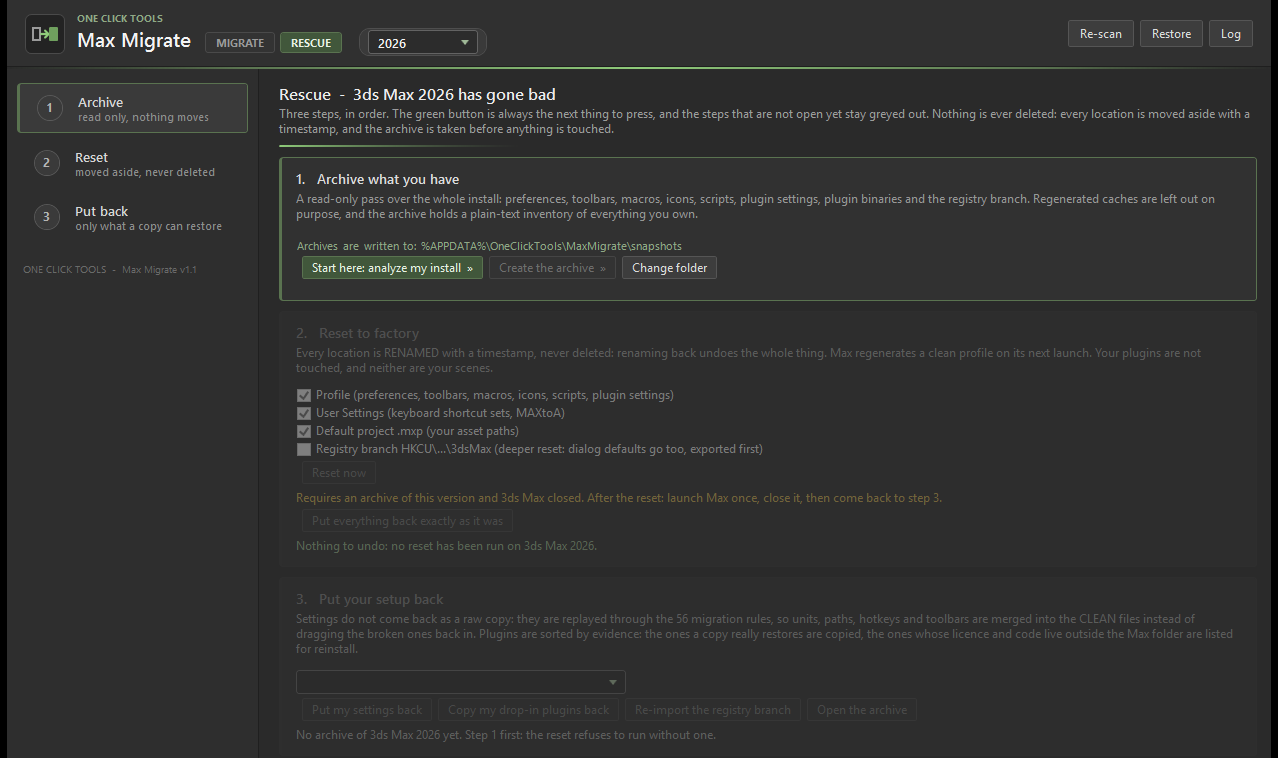Click Put everything back exactly as it was

point(407,521)
